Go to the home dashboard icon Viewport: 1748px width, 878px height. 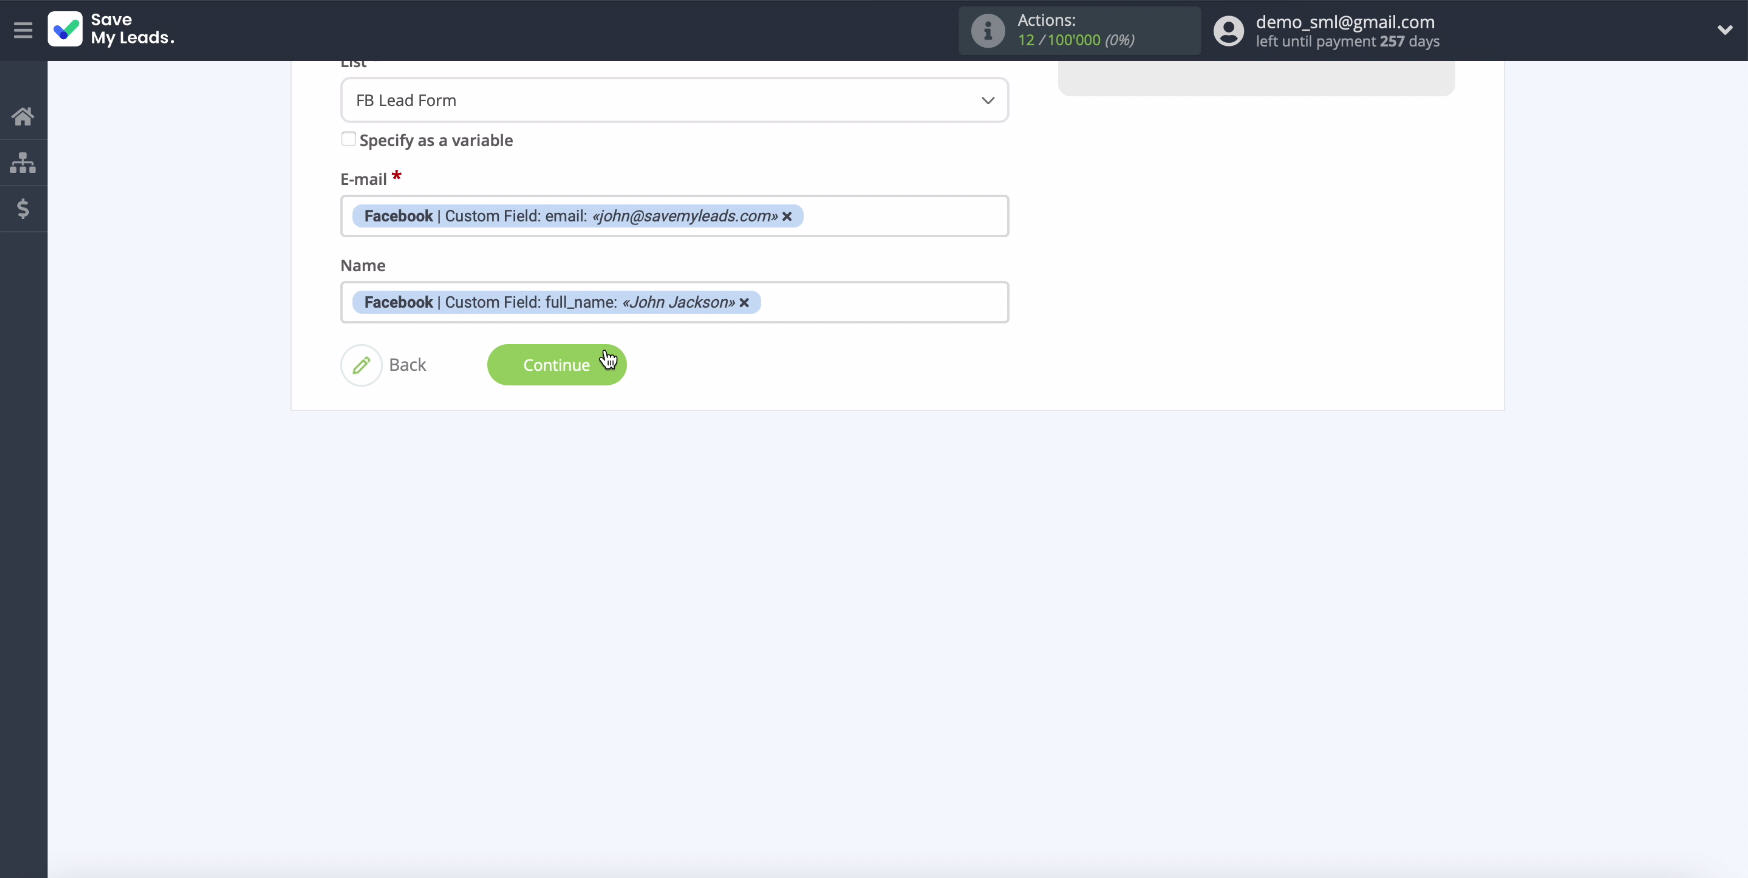(23, 116)
